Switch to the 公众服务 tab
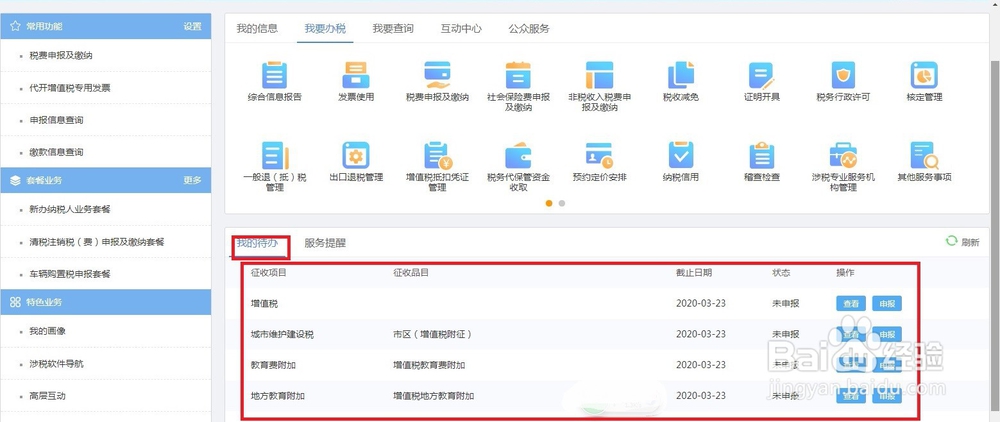 coord(529,29)
